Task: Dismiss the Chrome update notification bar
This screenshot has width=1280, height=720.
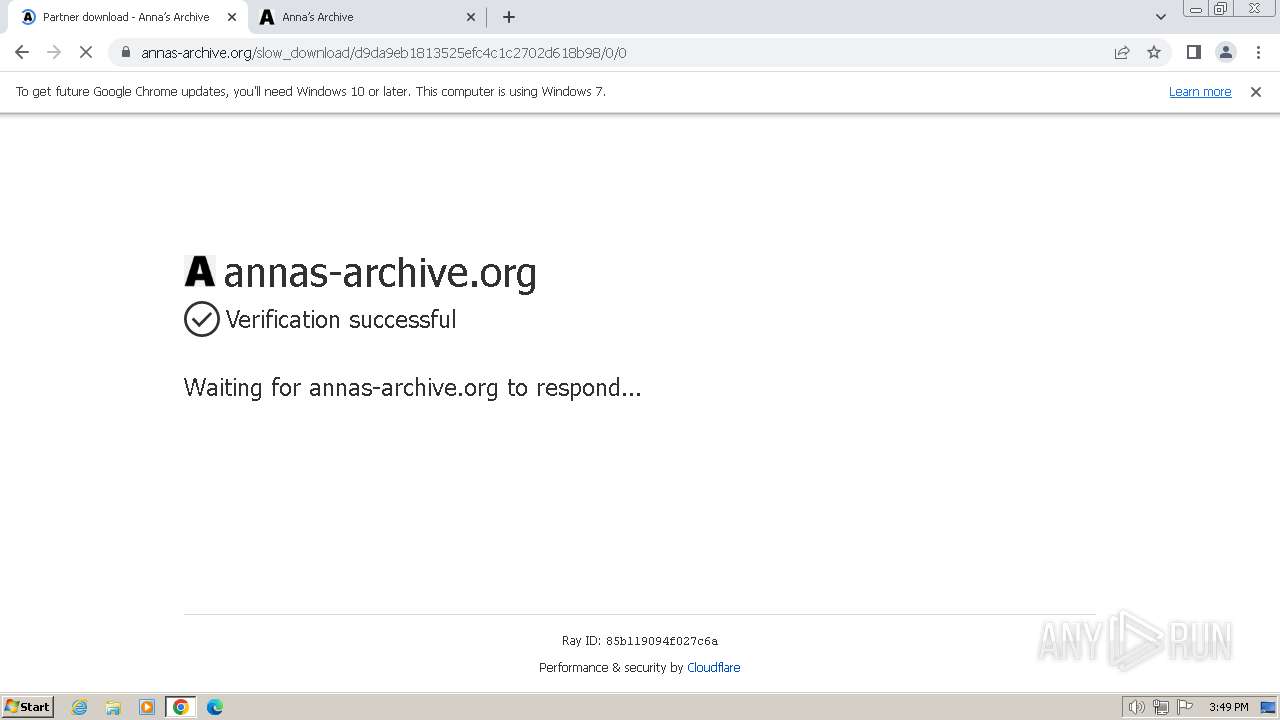Action: point(1256,92)
